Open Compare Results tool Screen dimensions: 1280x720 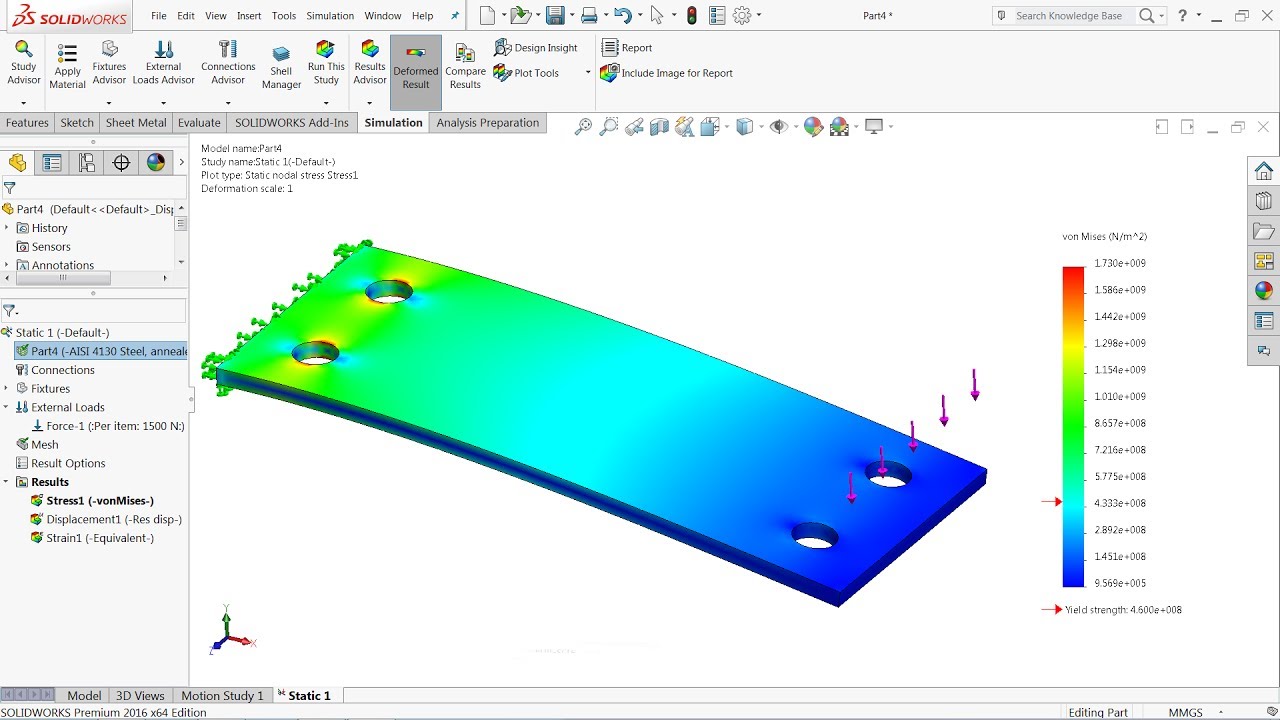[x=465, y=65]
